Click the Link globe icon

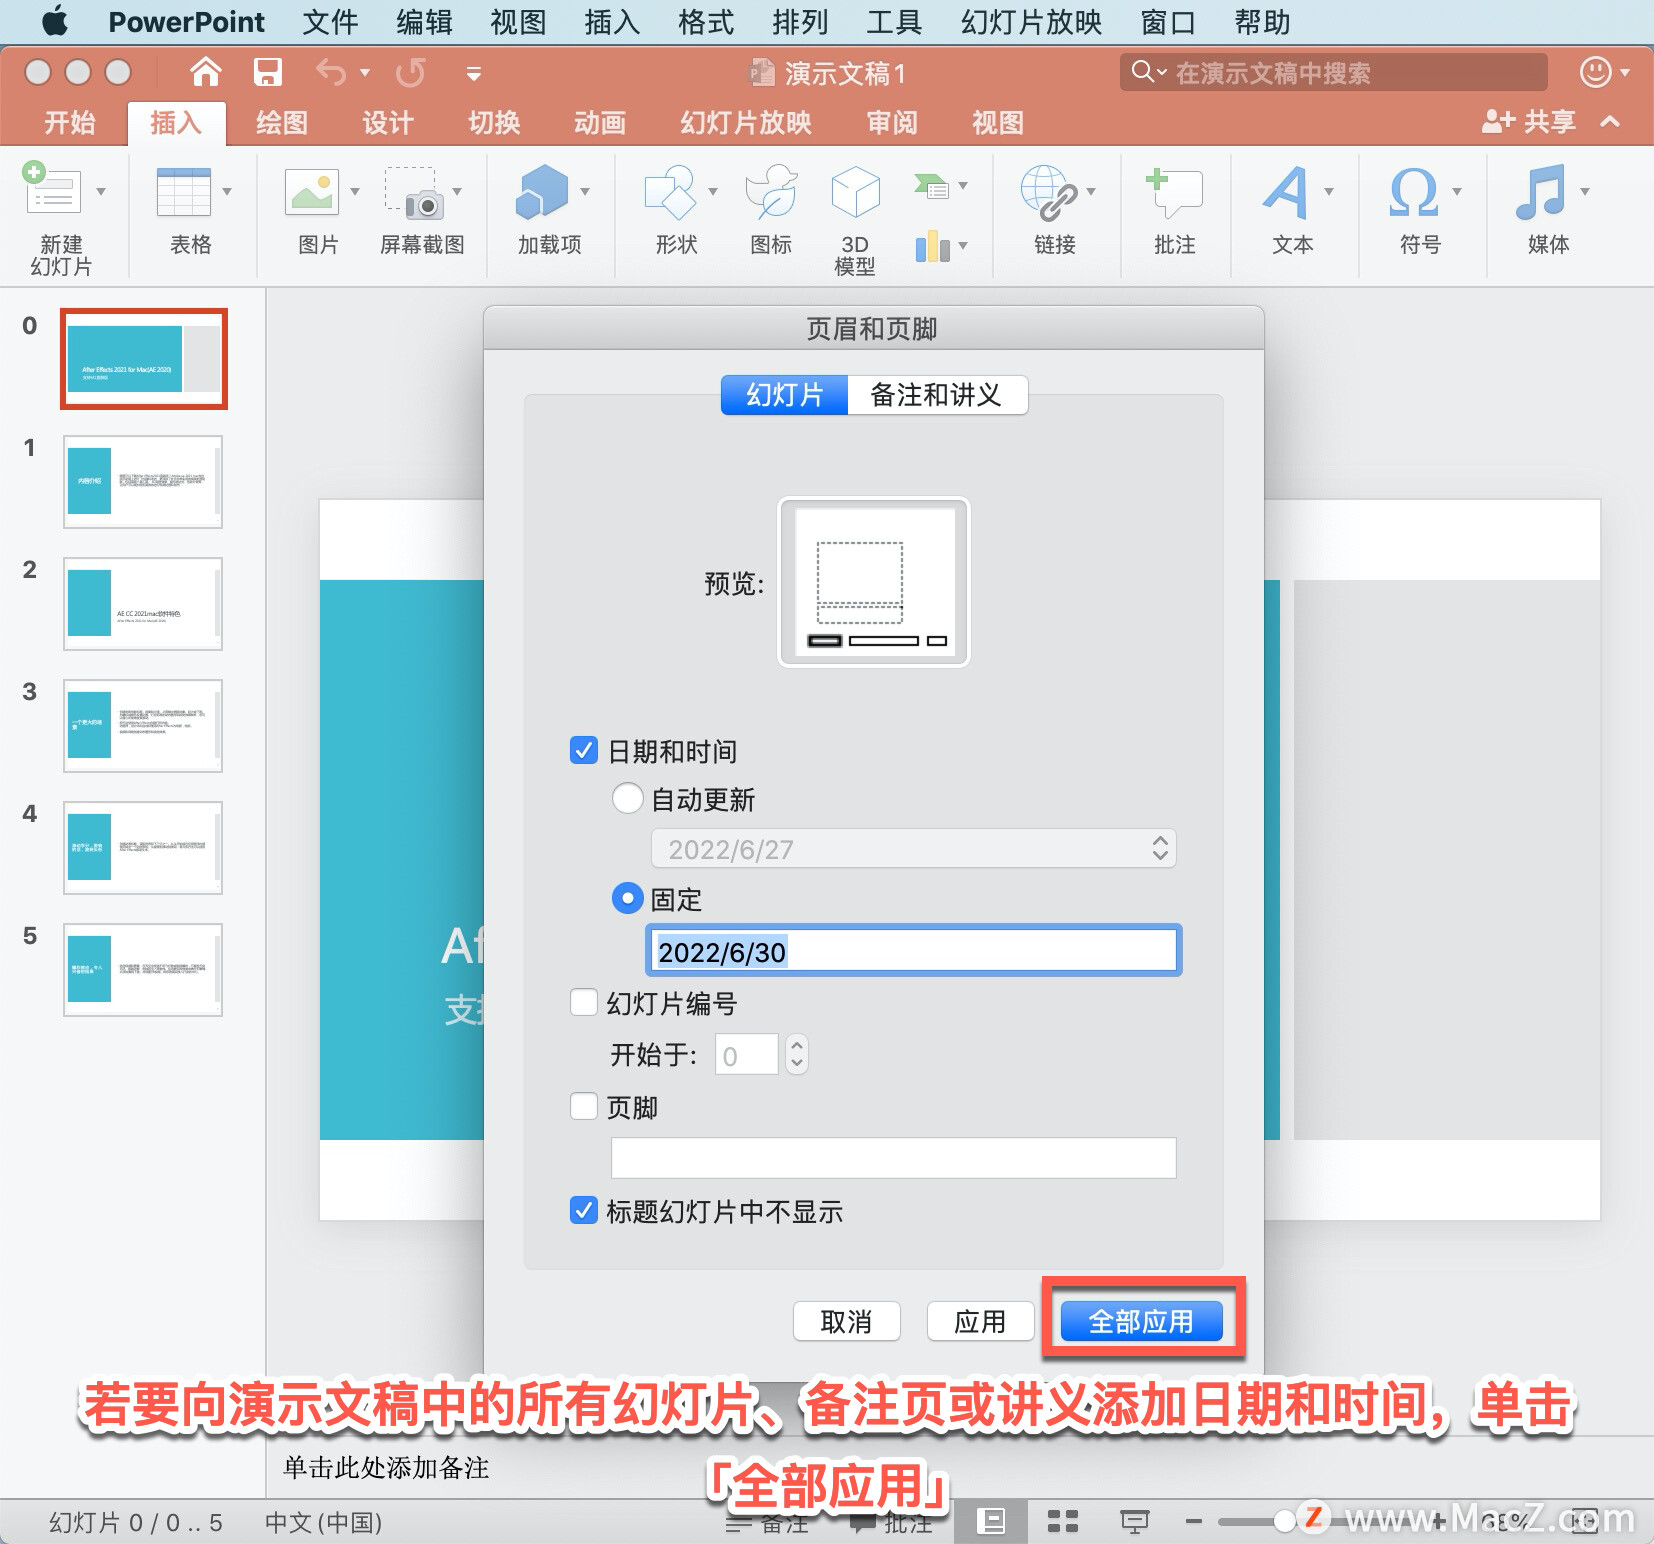pyautogui.click(x=1048, y=192)
